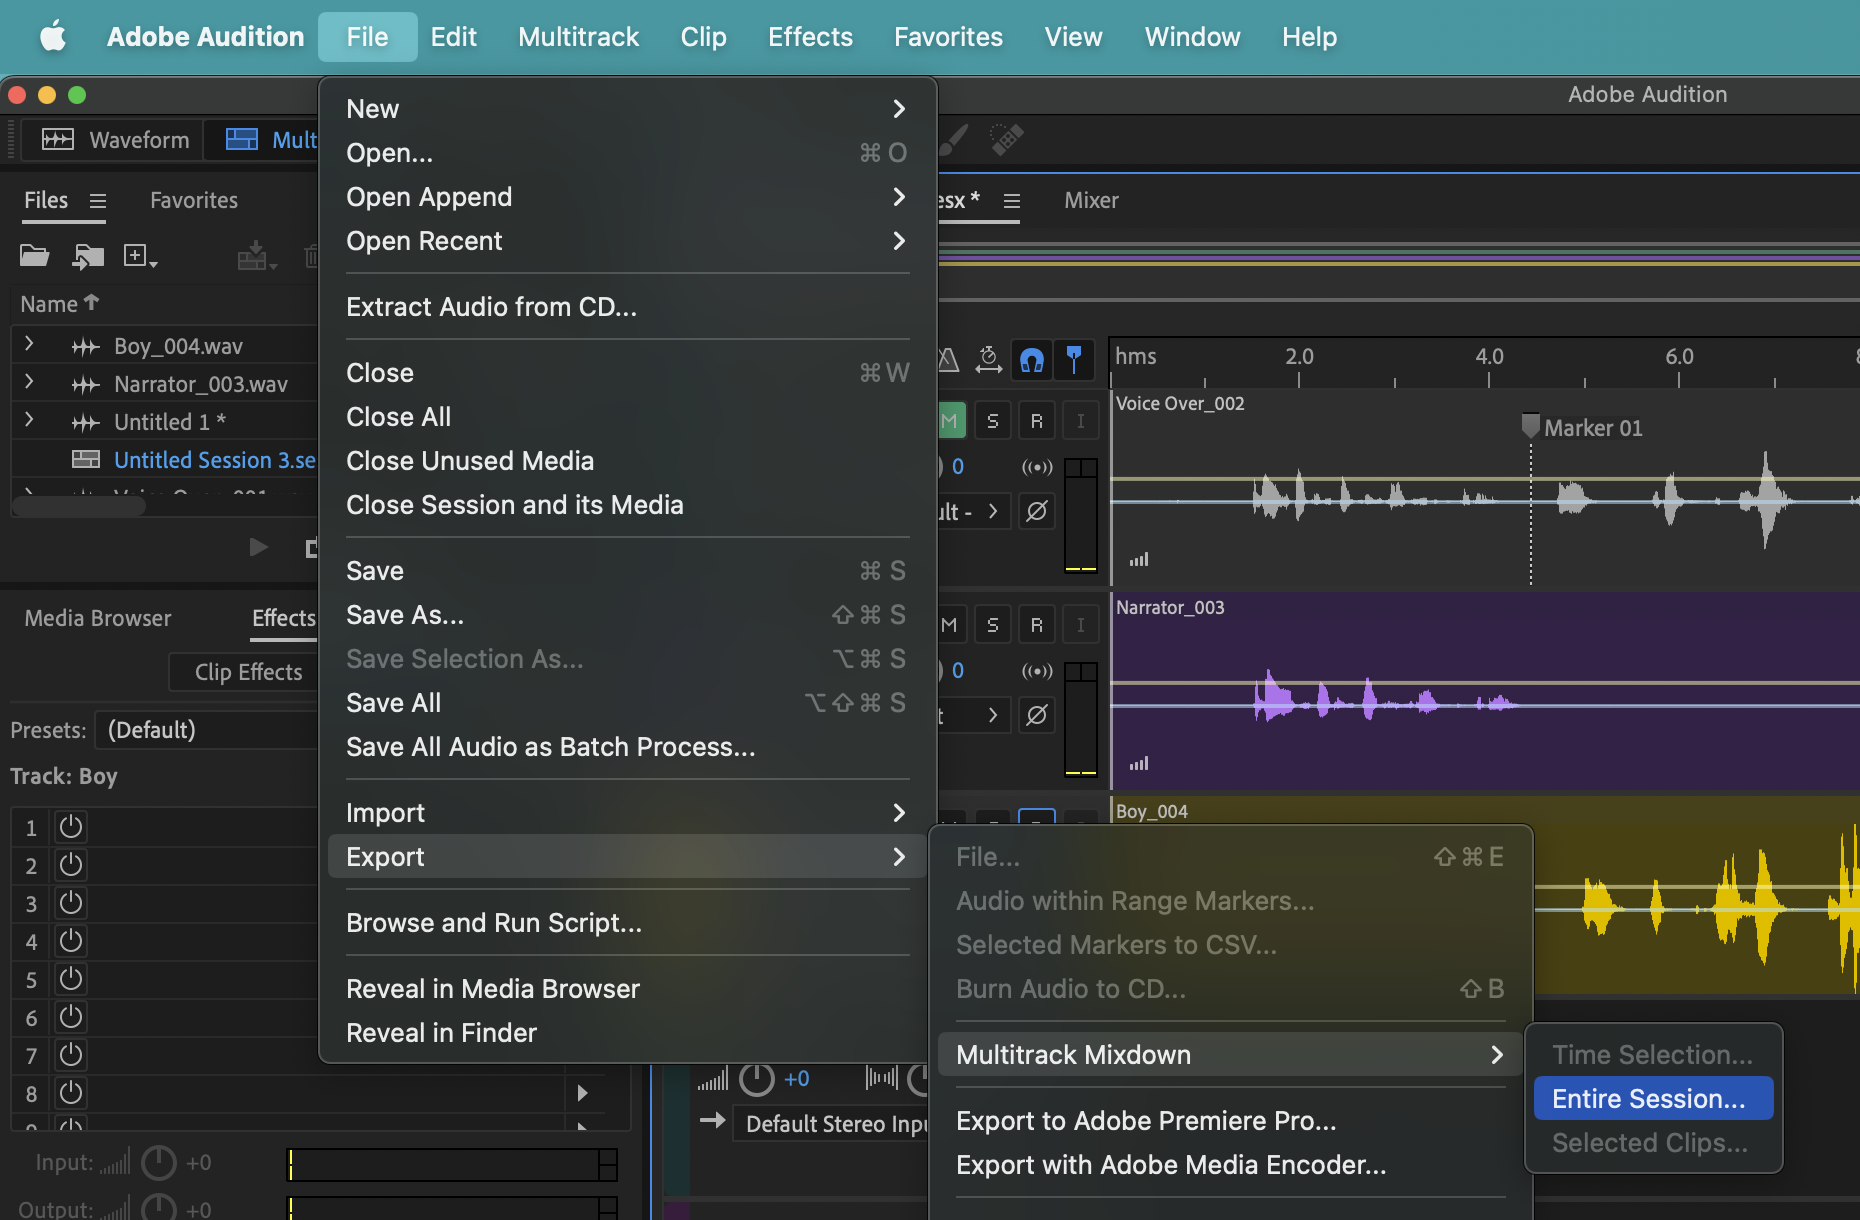Click the new file icon with plus
Image resolution: width=1860 pixels, height=1220 pixels.
click(x=139, y=256)
